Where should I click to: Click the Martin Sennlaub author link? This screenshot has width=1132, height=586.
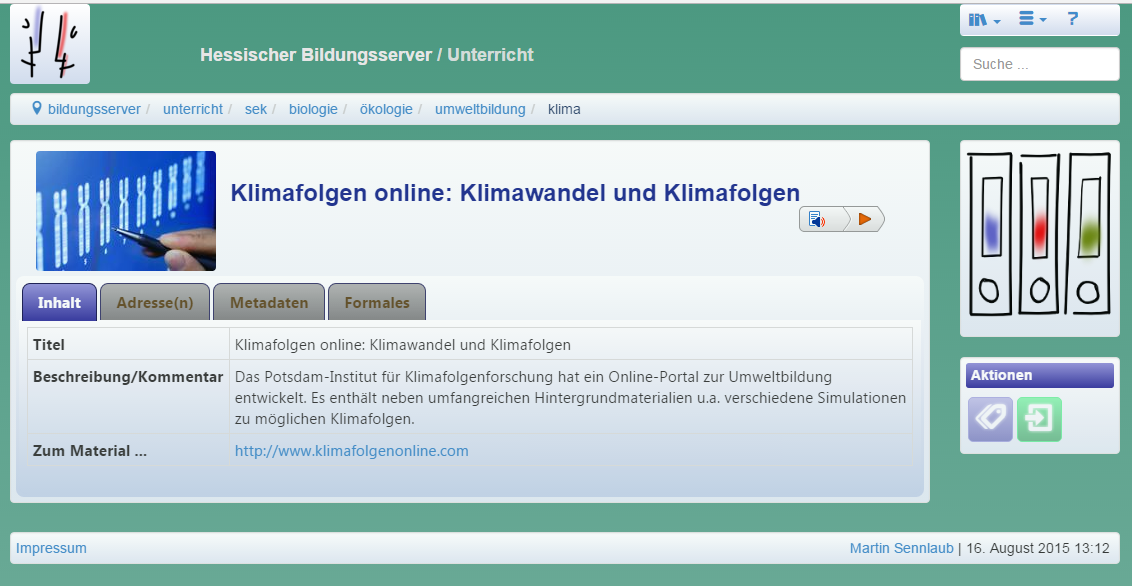(x=901, y=548)
